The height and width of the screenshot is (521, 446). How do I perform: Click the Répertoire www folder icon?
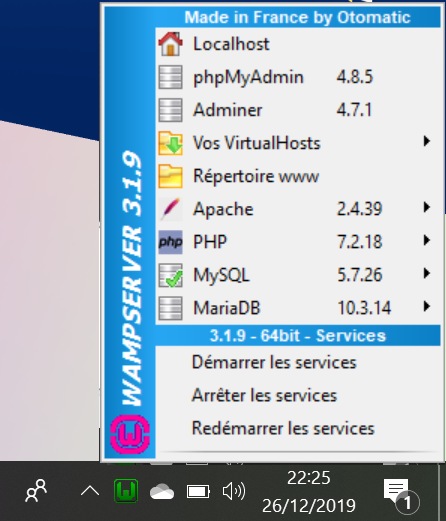(x=170, y=176)
